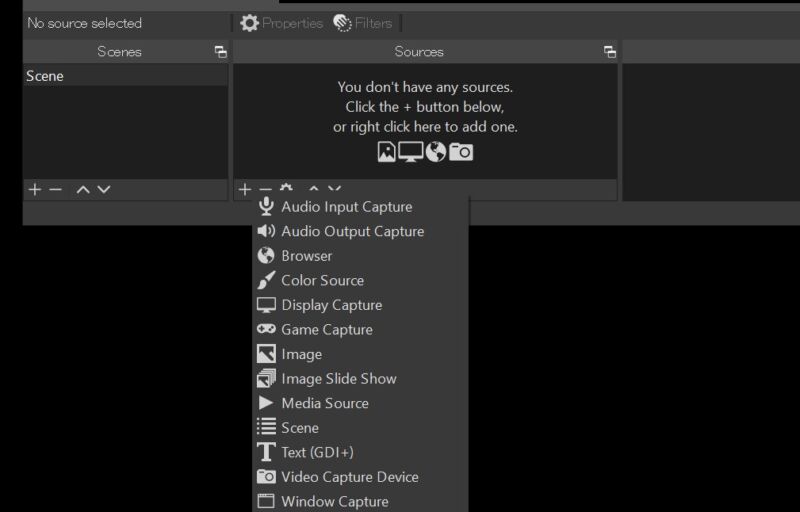Click the Image Slide Show icon
800x512 pixels.
pyautogui.click(x=266, y=379)
